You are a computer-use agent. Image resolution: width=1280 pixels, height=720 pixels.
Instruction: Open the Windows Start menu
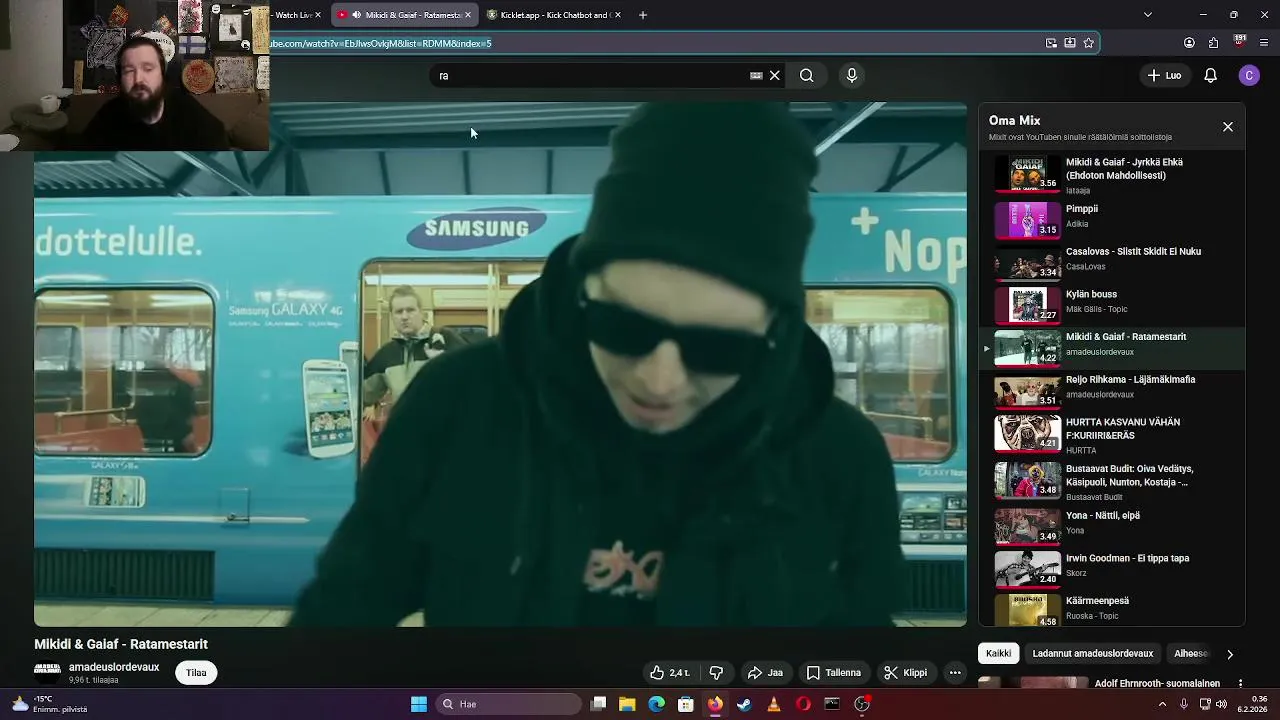pos(419,704)
